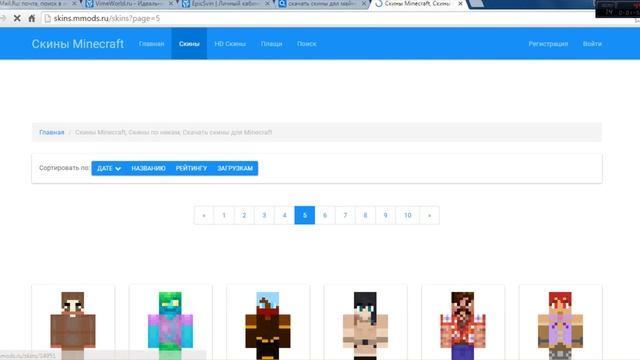Go to pagination page 8
This screenshot has width=640, height=360.
coord(365,216)
